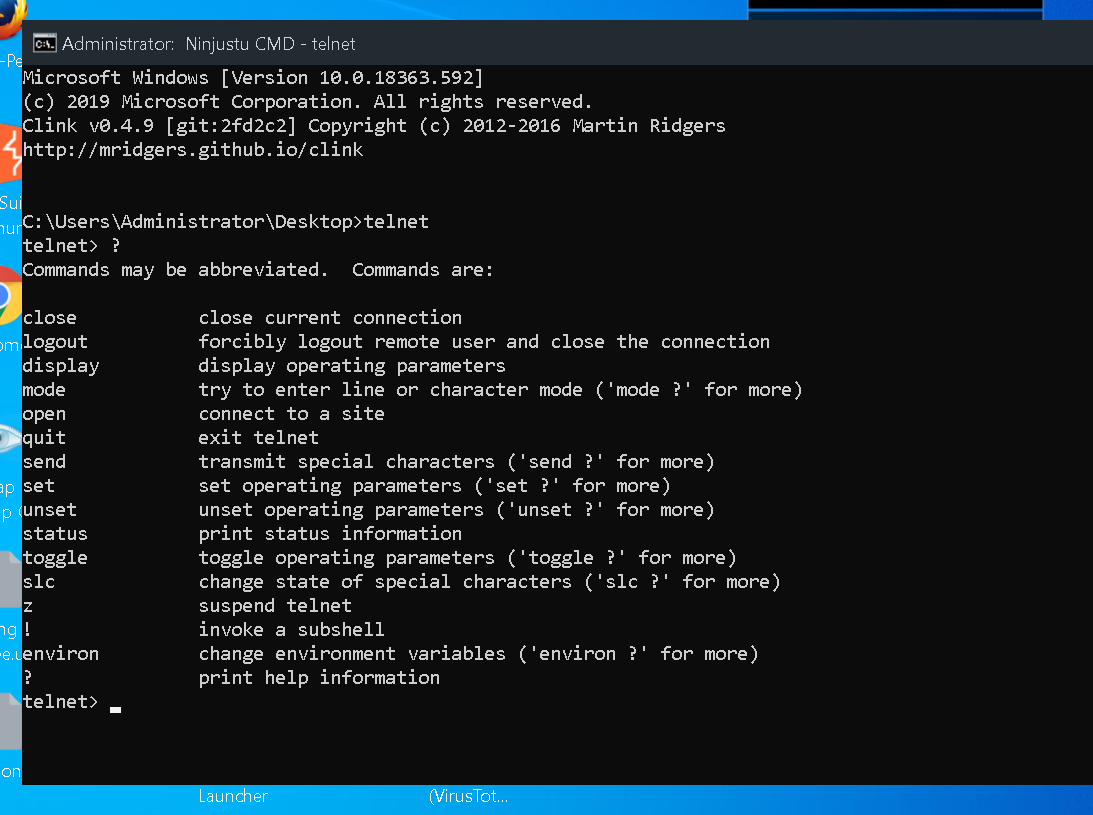This screenshot has height=815, width=1093.
Task: Click the CMD window icon in title bar
Action: [45, 44]
